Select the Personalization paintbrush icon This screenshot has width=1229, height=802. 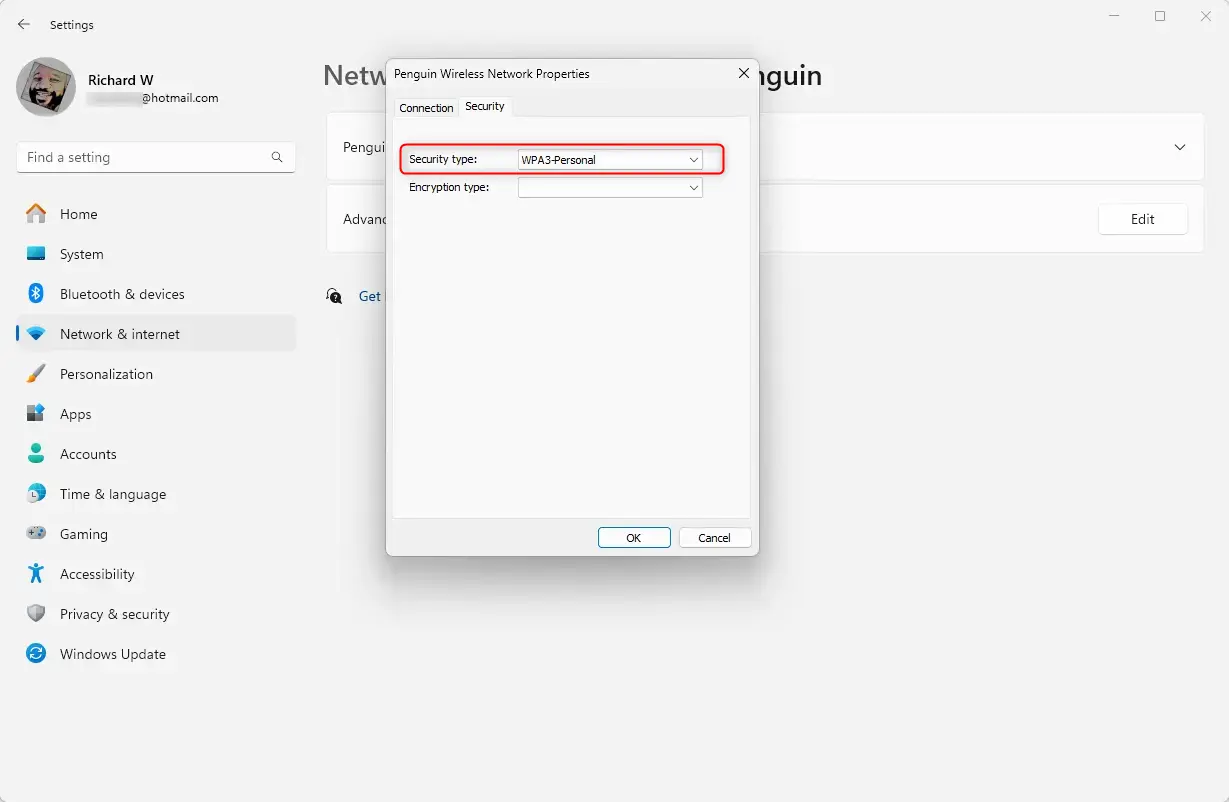click(36, 374)
